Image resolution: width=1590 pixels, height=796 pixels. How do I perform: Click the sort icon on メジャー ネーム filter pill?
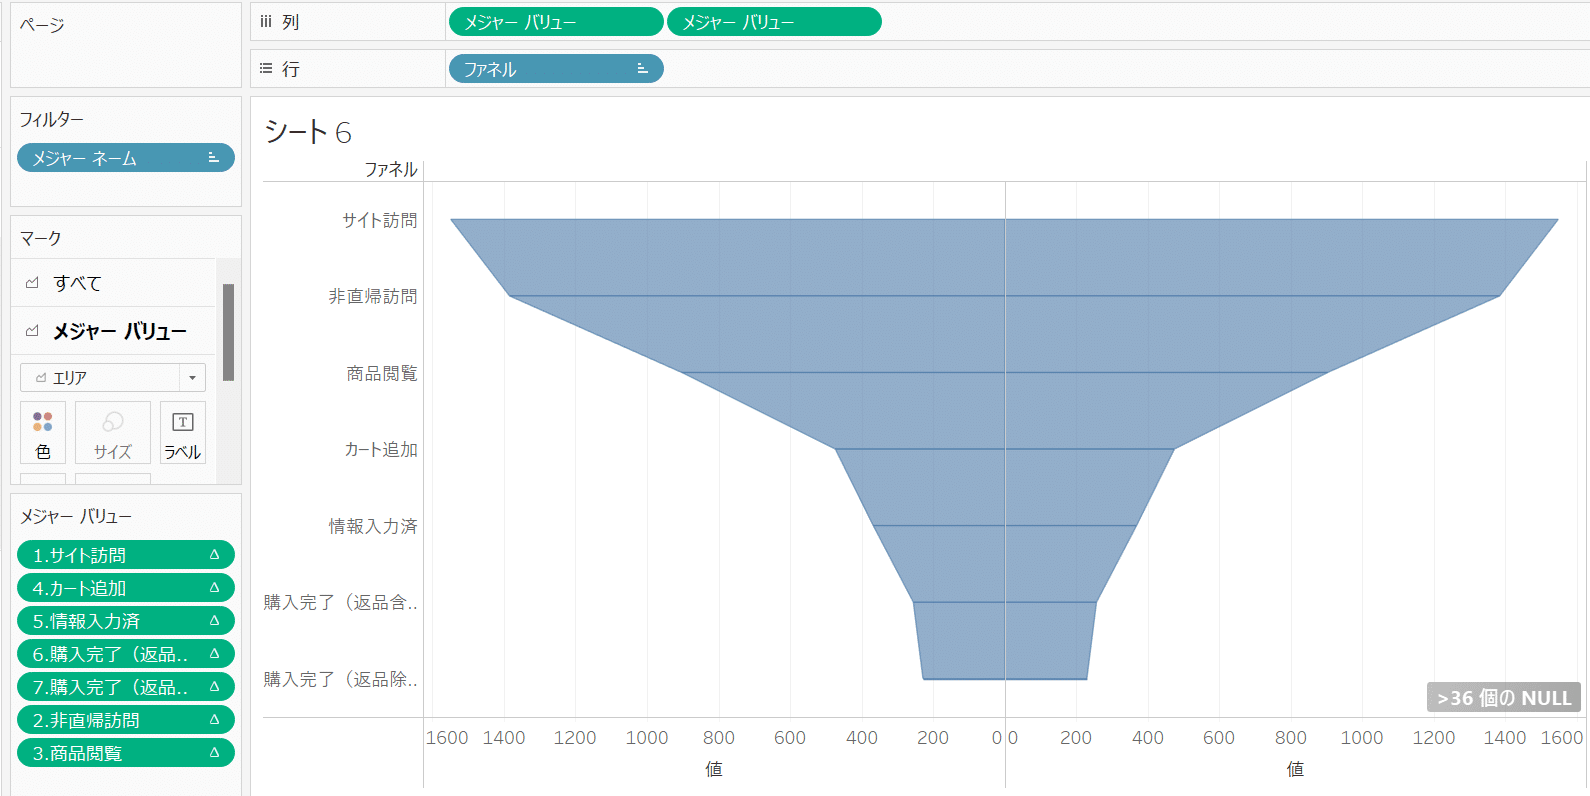[213, 158]
